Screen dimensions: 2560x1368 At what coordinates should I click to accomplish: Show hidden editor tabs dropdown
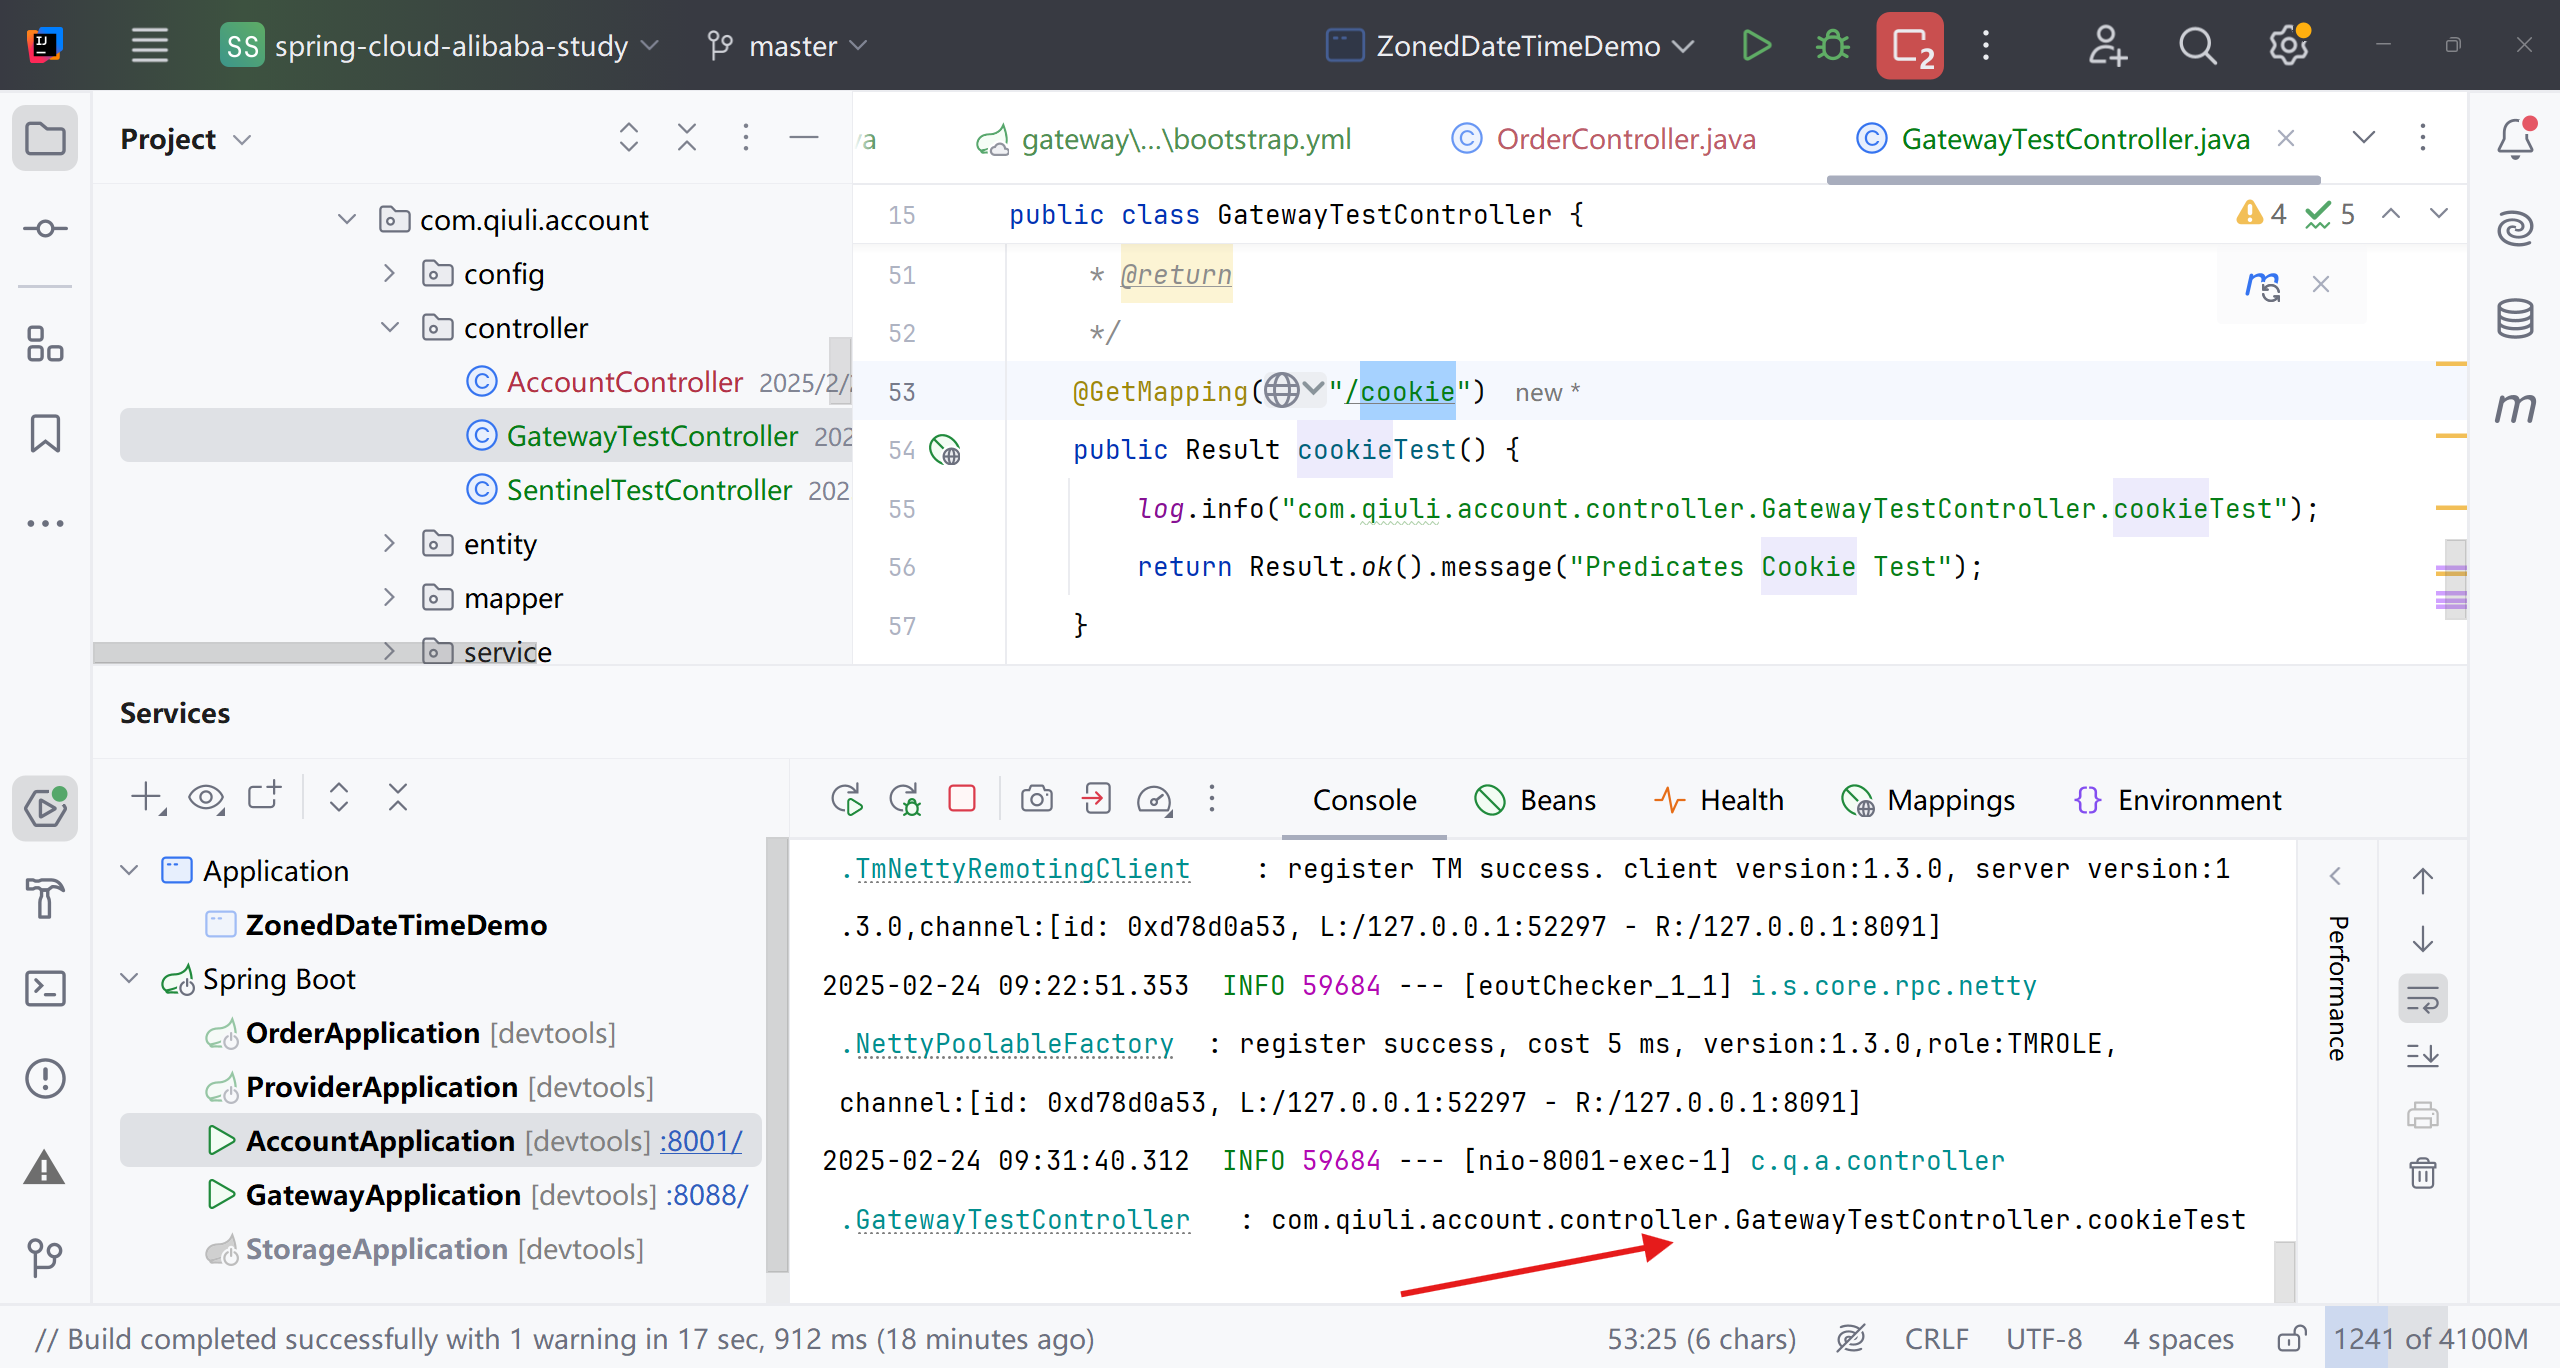(x=2364, y=138)
